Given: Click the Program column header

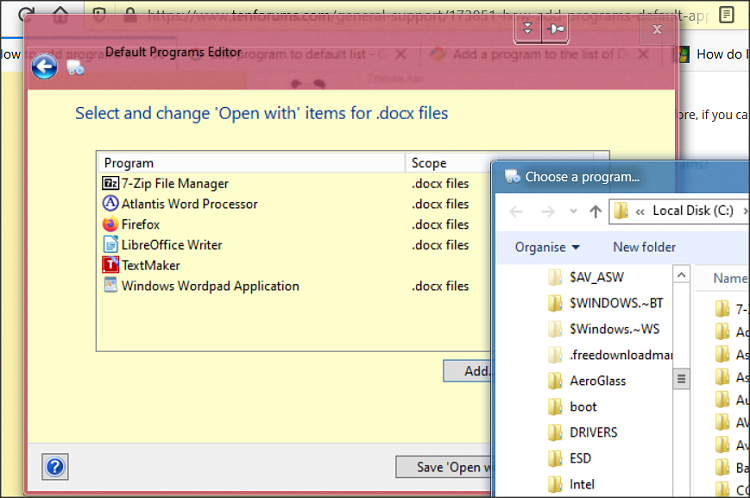Looking at the screenshot, I should click(x=252, y=163).
